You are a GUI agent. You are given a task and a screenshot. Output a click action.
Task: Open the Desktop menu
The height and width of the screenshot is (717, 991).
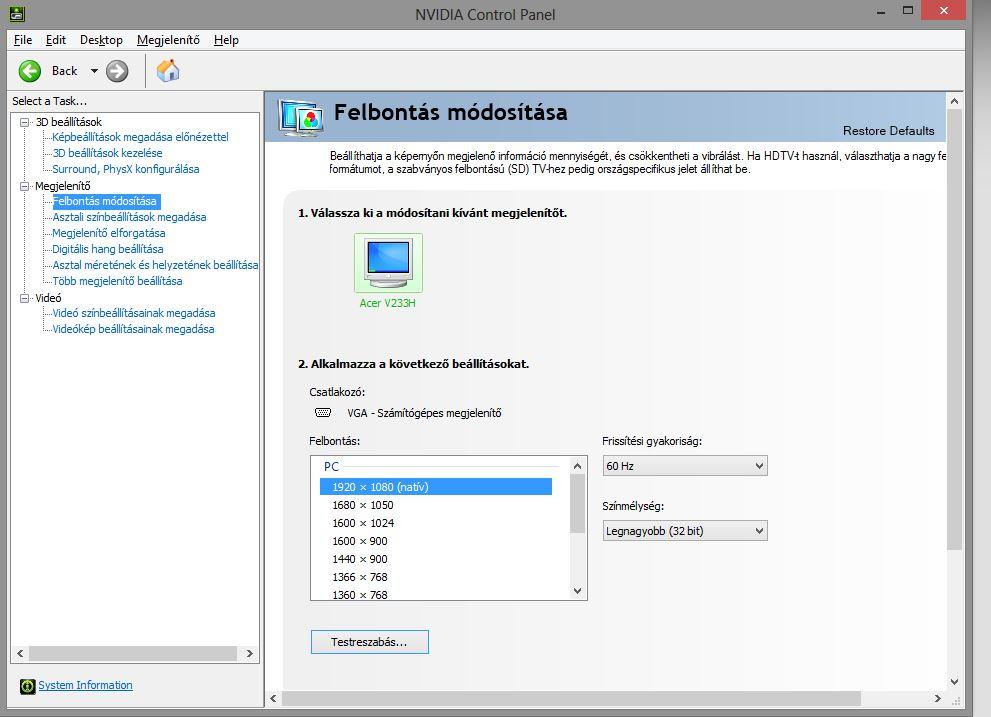(x=101, y=40)
